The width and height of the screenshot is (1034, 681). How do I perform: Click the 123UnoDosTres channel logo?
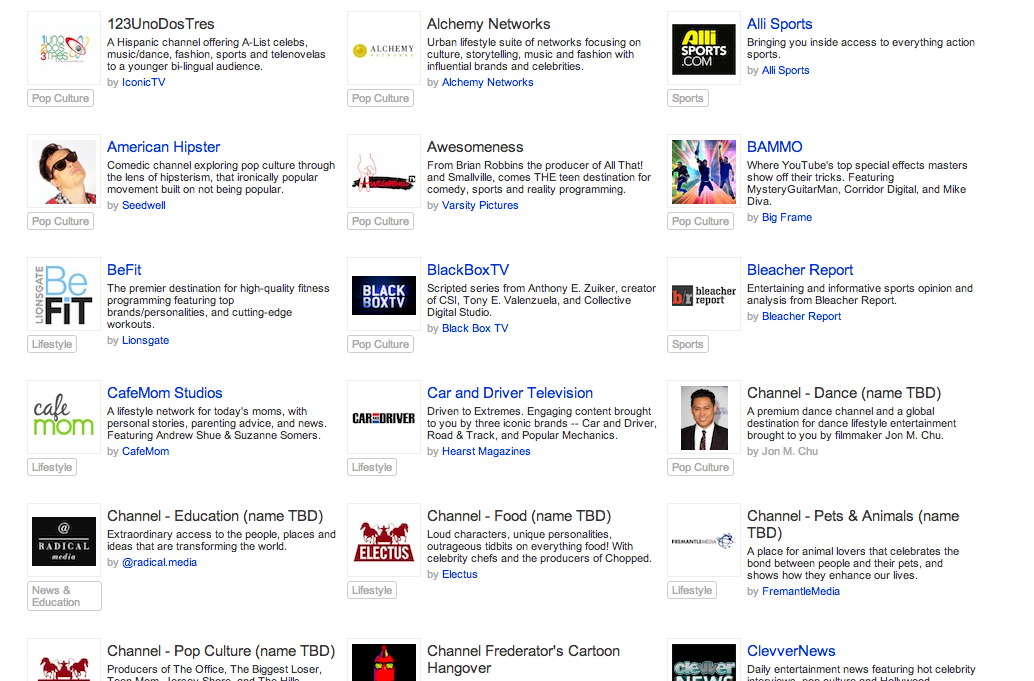pos(64,48)
